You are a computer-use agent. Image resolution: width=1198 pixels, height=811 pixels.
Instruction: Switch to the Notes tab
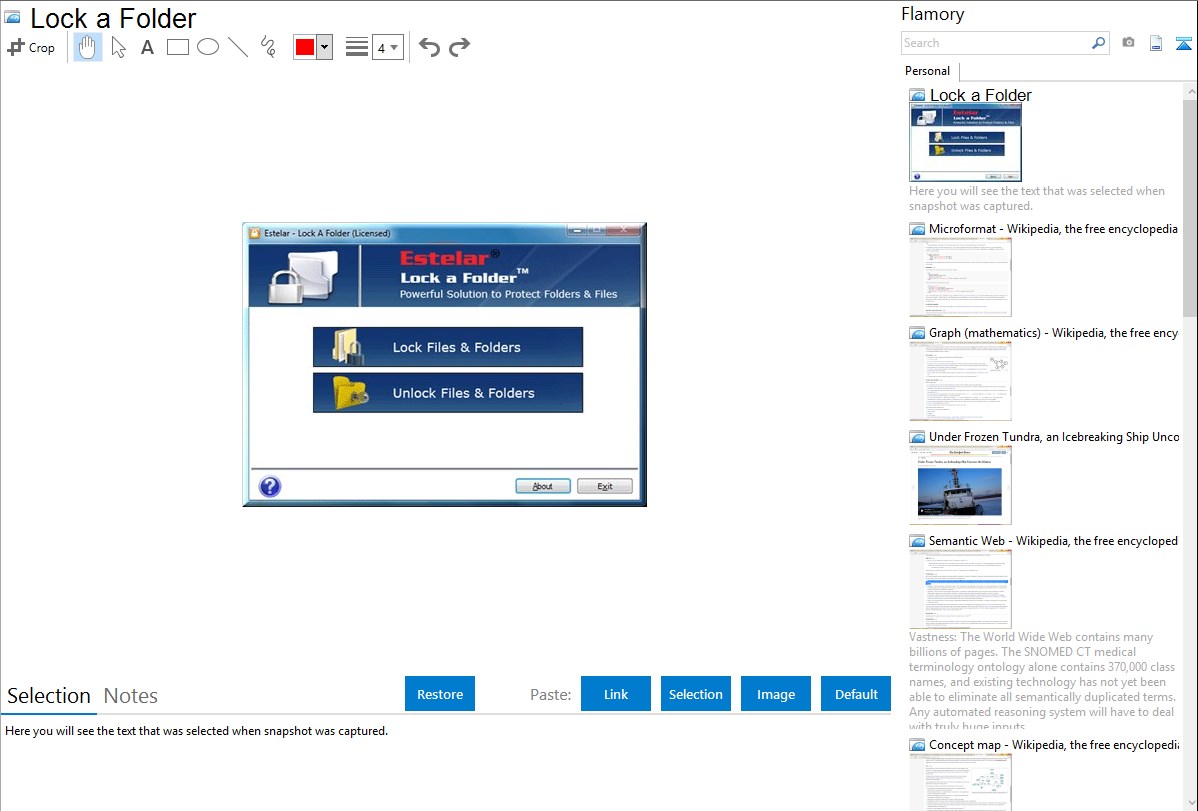(131, 696)
